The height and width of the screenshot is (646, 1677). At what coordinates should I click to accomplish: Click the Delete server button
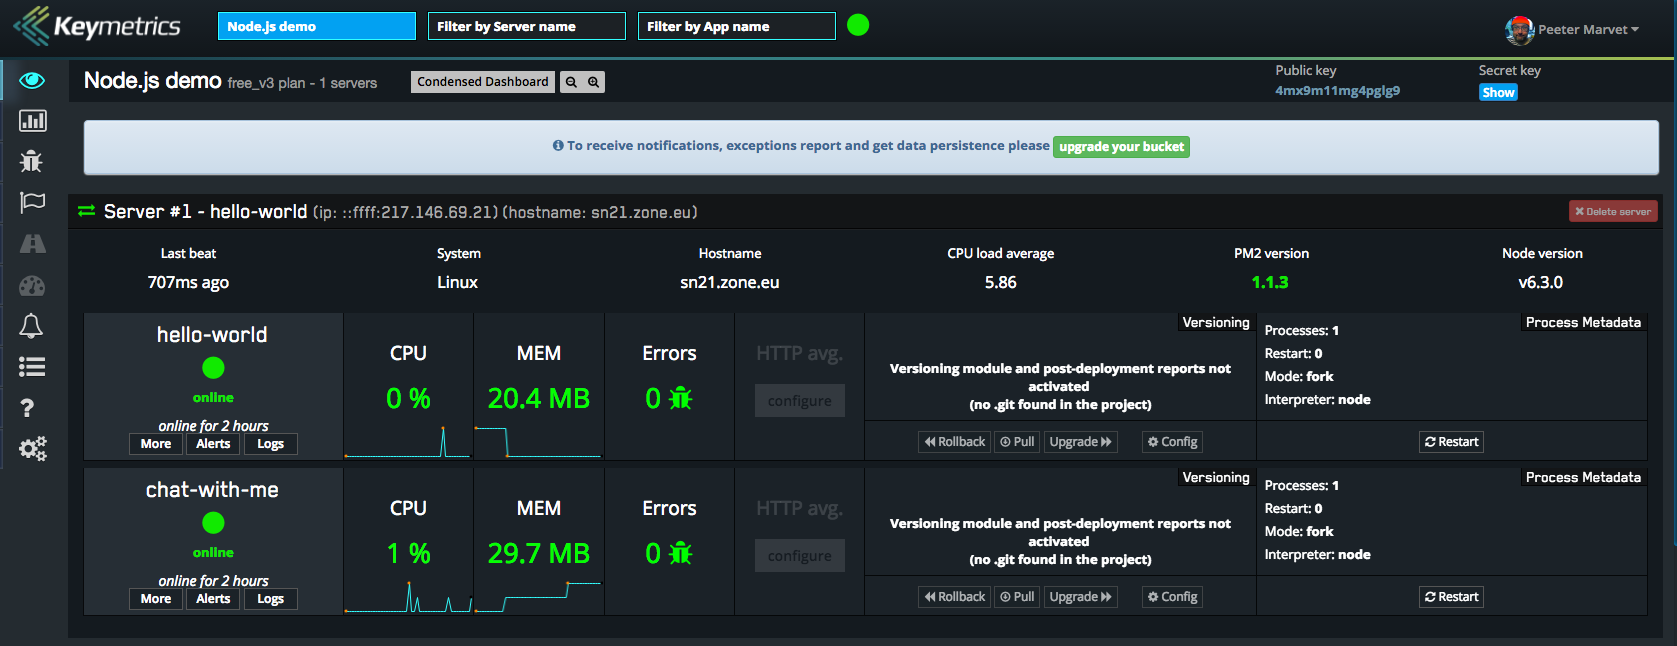coord(1613,211)
